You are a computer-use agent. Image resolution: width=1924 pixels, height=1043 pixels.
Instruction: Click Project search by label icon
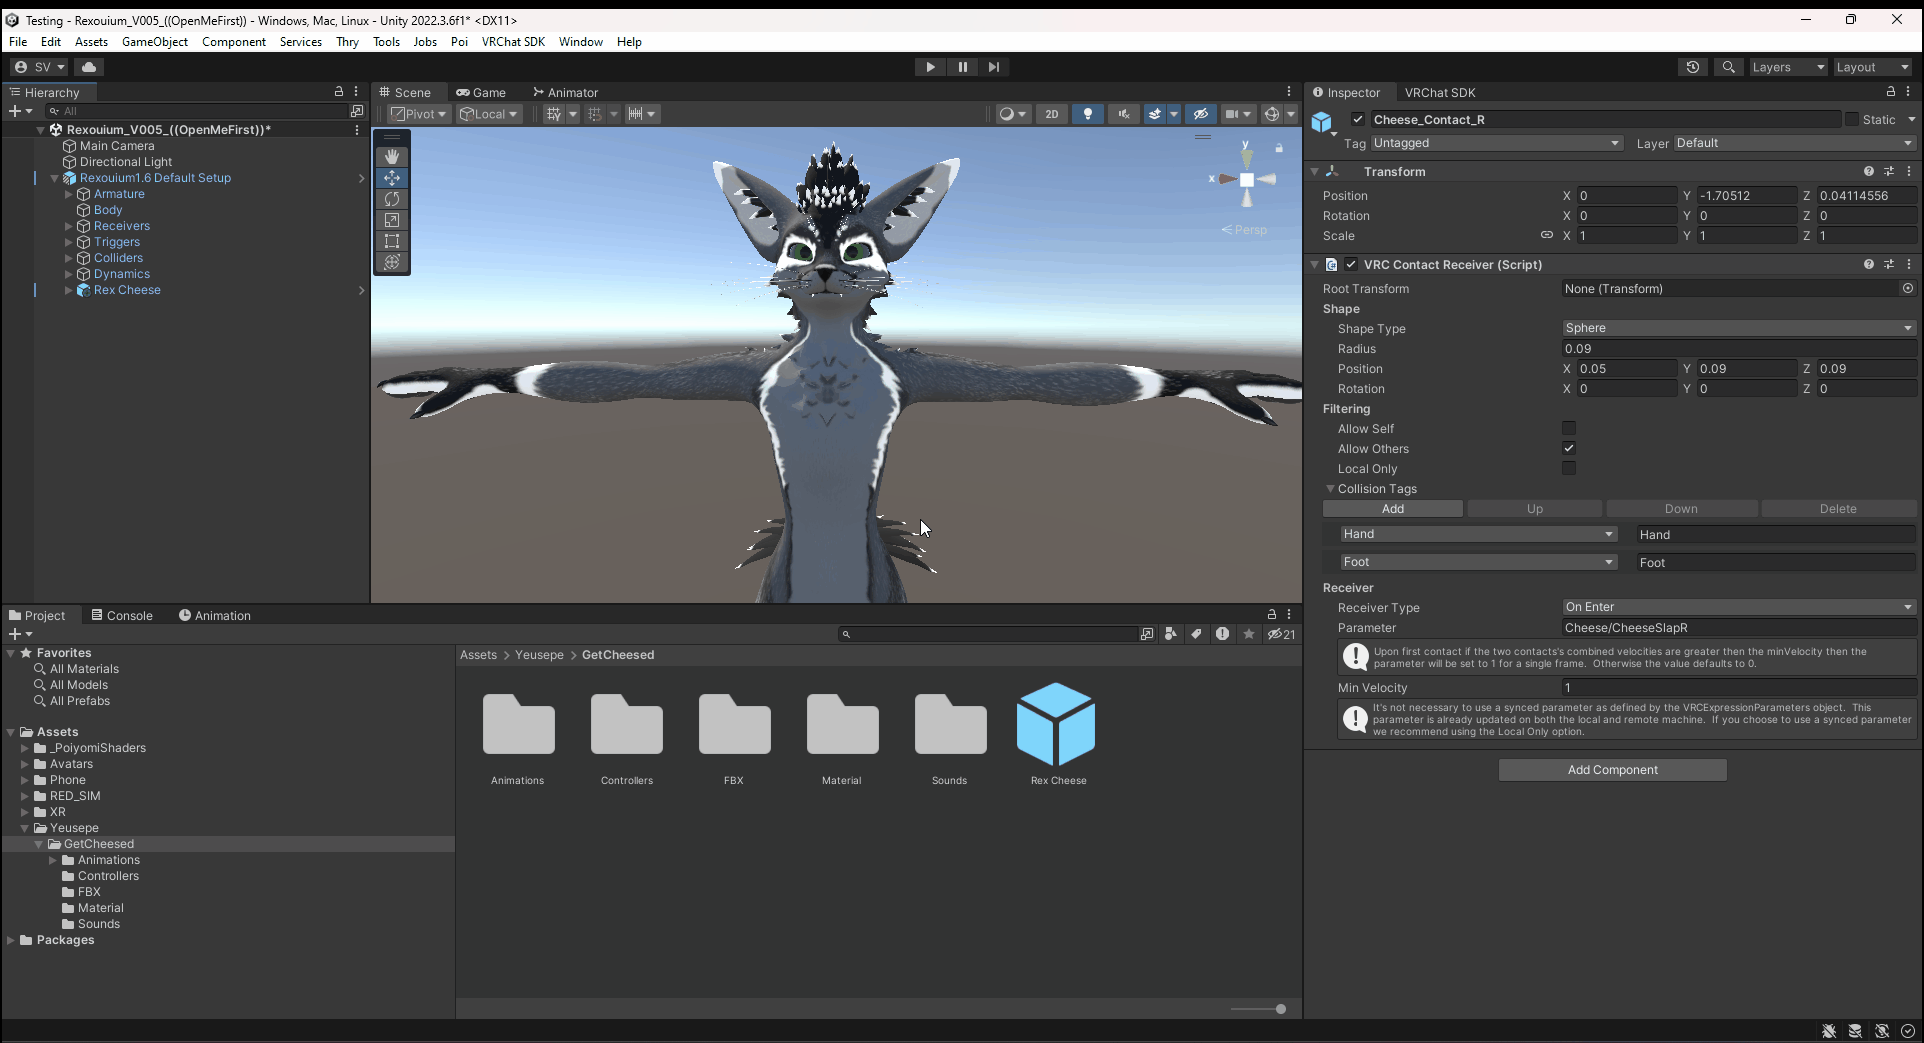1196,634
